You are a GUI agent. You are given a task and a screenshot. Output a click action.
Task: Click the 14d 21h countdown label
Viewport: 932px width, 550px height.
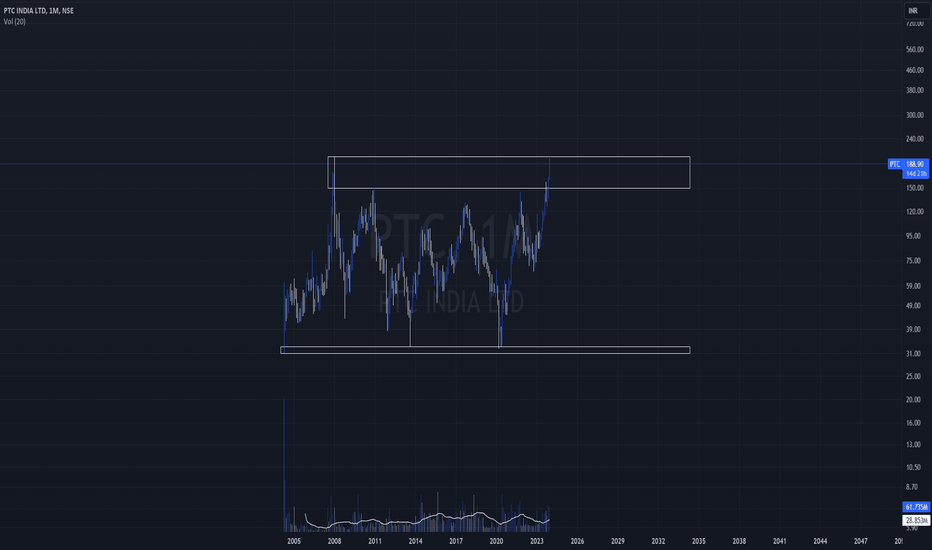(915, 174)
